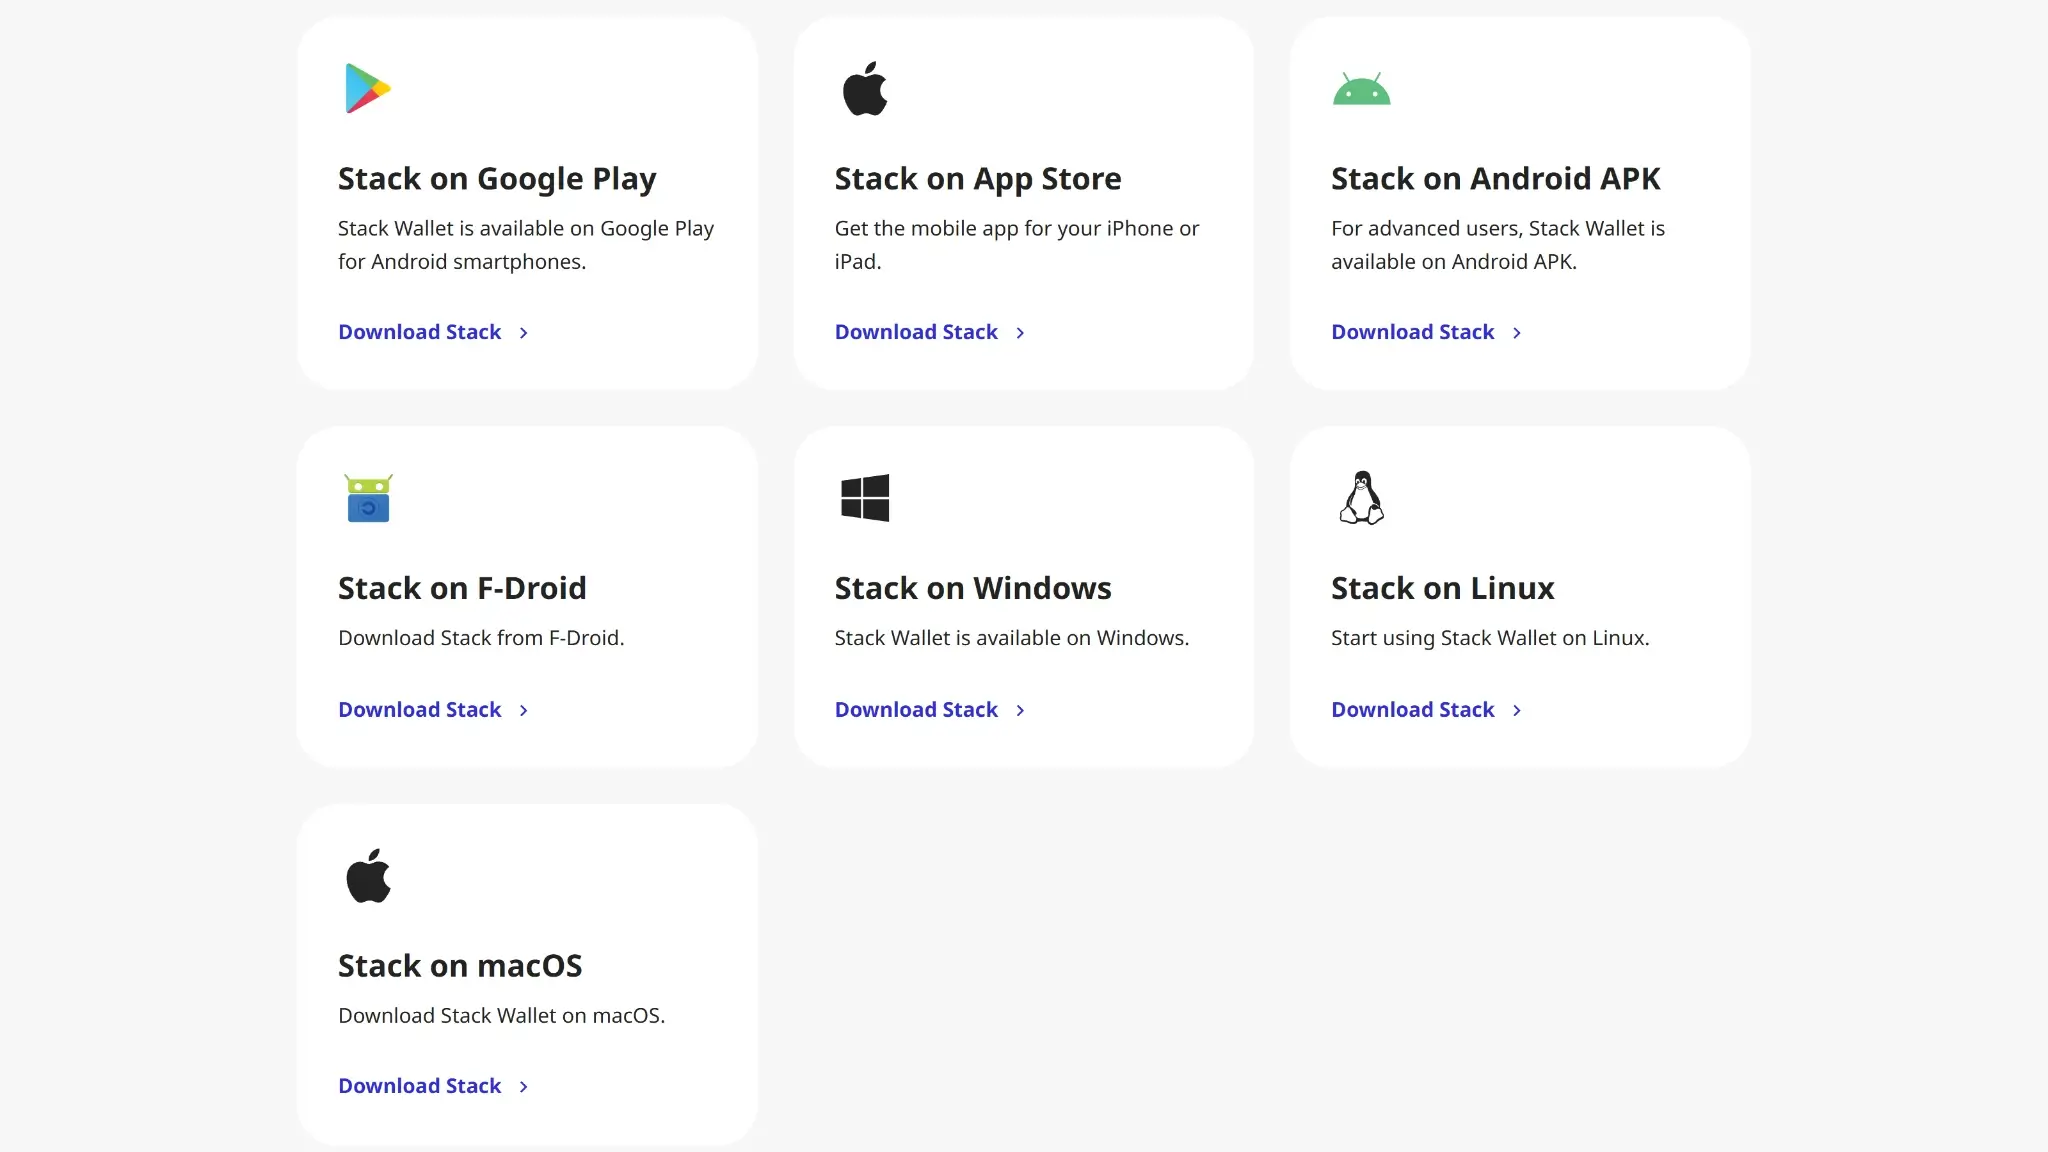Click the "Stack on F-Droid" heading
The height and width of the screenshot is (1152, 2048).
pyautogui.click(x=462, y=588)
